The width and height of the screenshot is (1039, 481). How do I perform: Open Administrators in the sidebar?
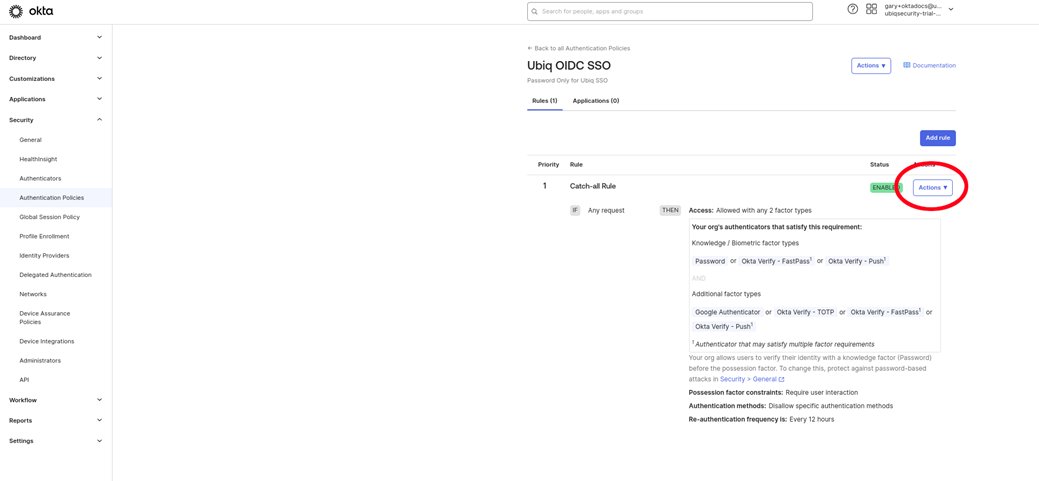tap(40, 361)
